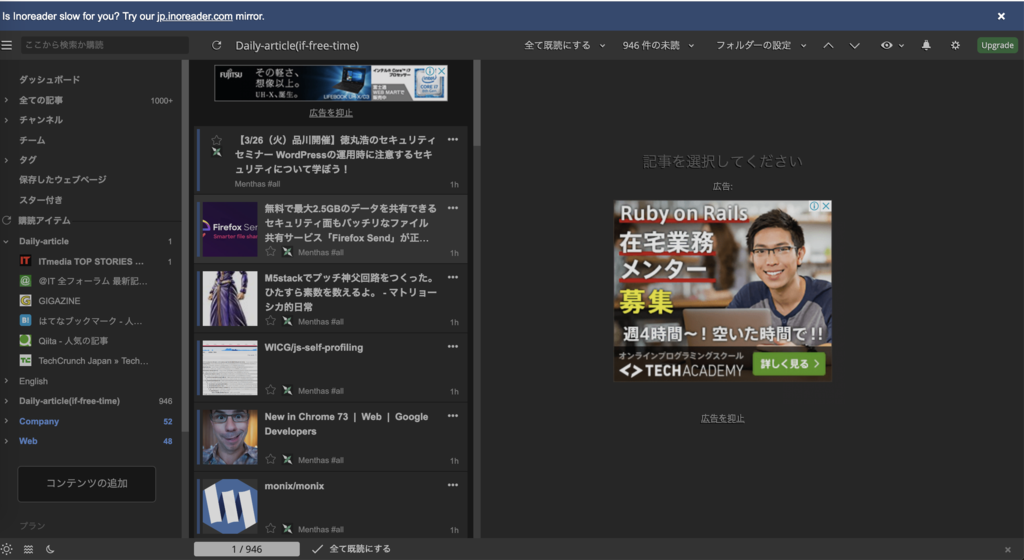Expand the 全ての記事 section
Screen dimensions: 1024x560
tap(6, 100)
